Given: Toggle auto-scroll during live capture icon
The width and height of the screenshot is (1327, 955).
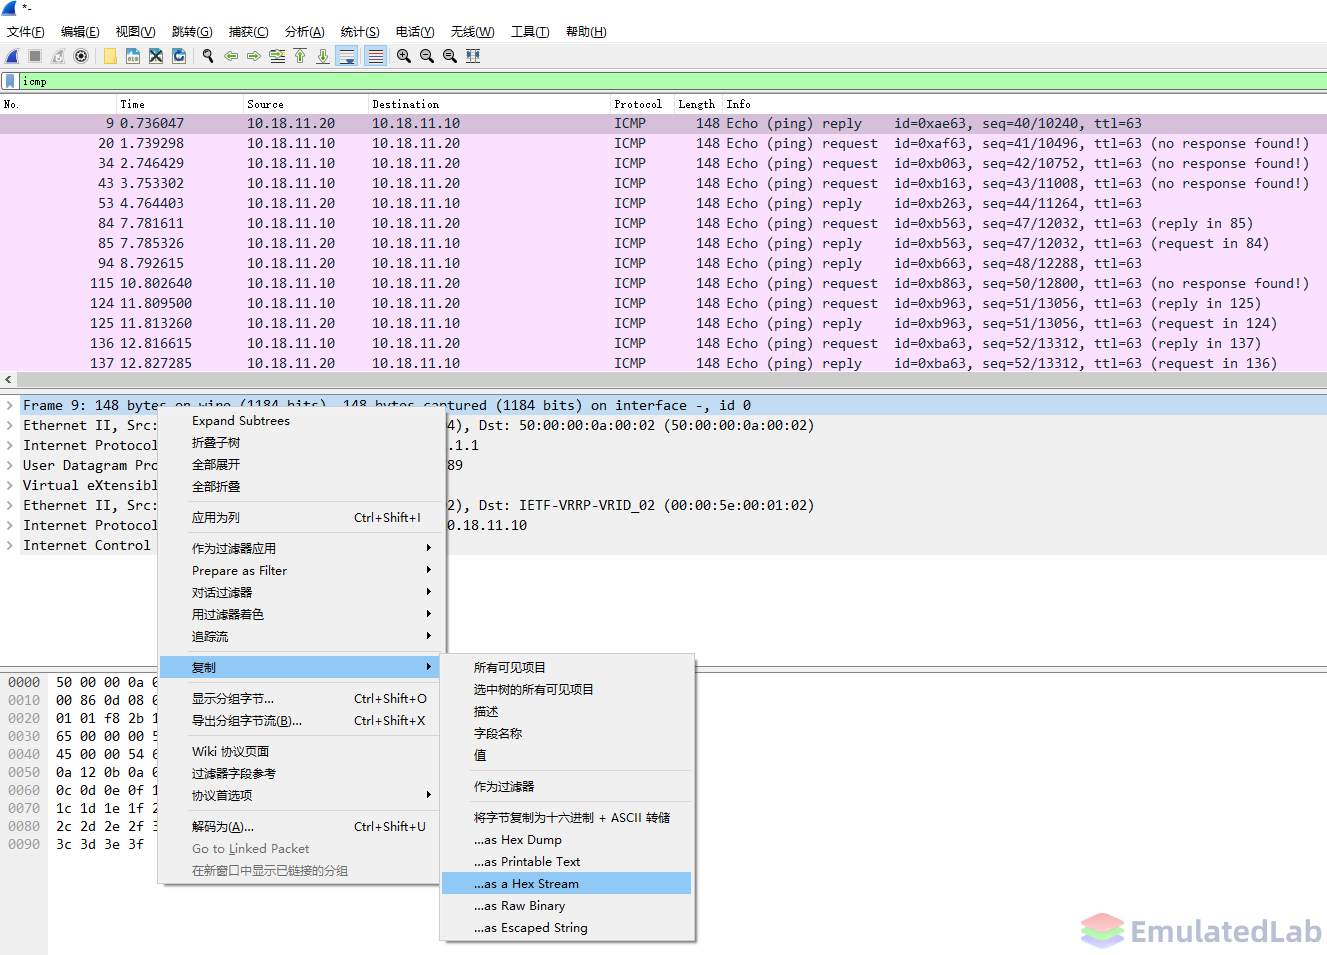Looking at the screenshot, I should click(347, 56).
